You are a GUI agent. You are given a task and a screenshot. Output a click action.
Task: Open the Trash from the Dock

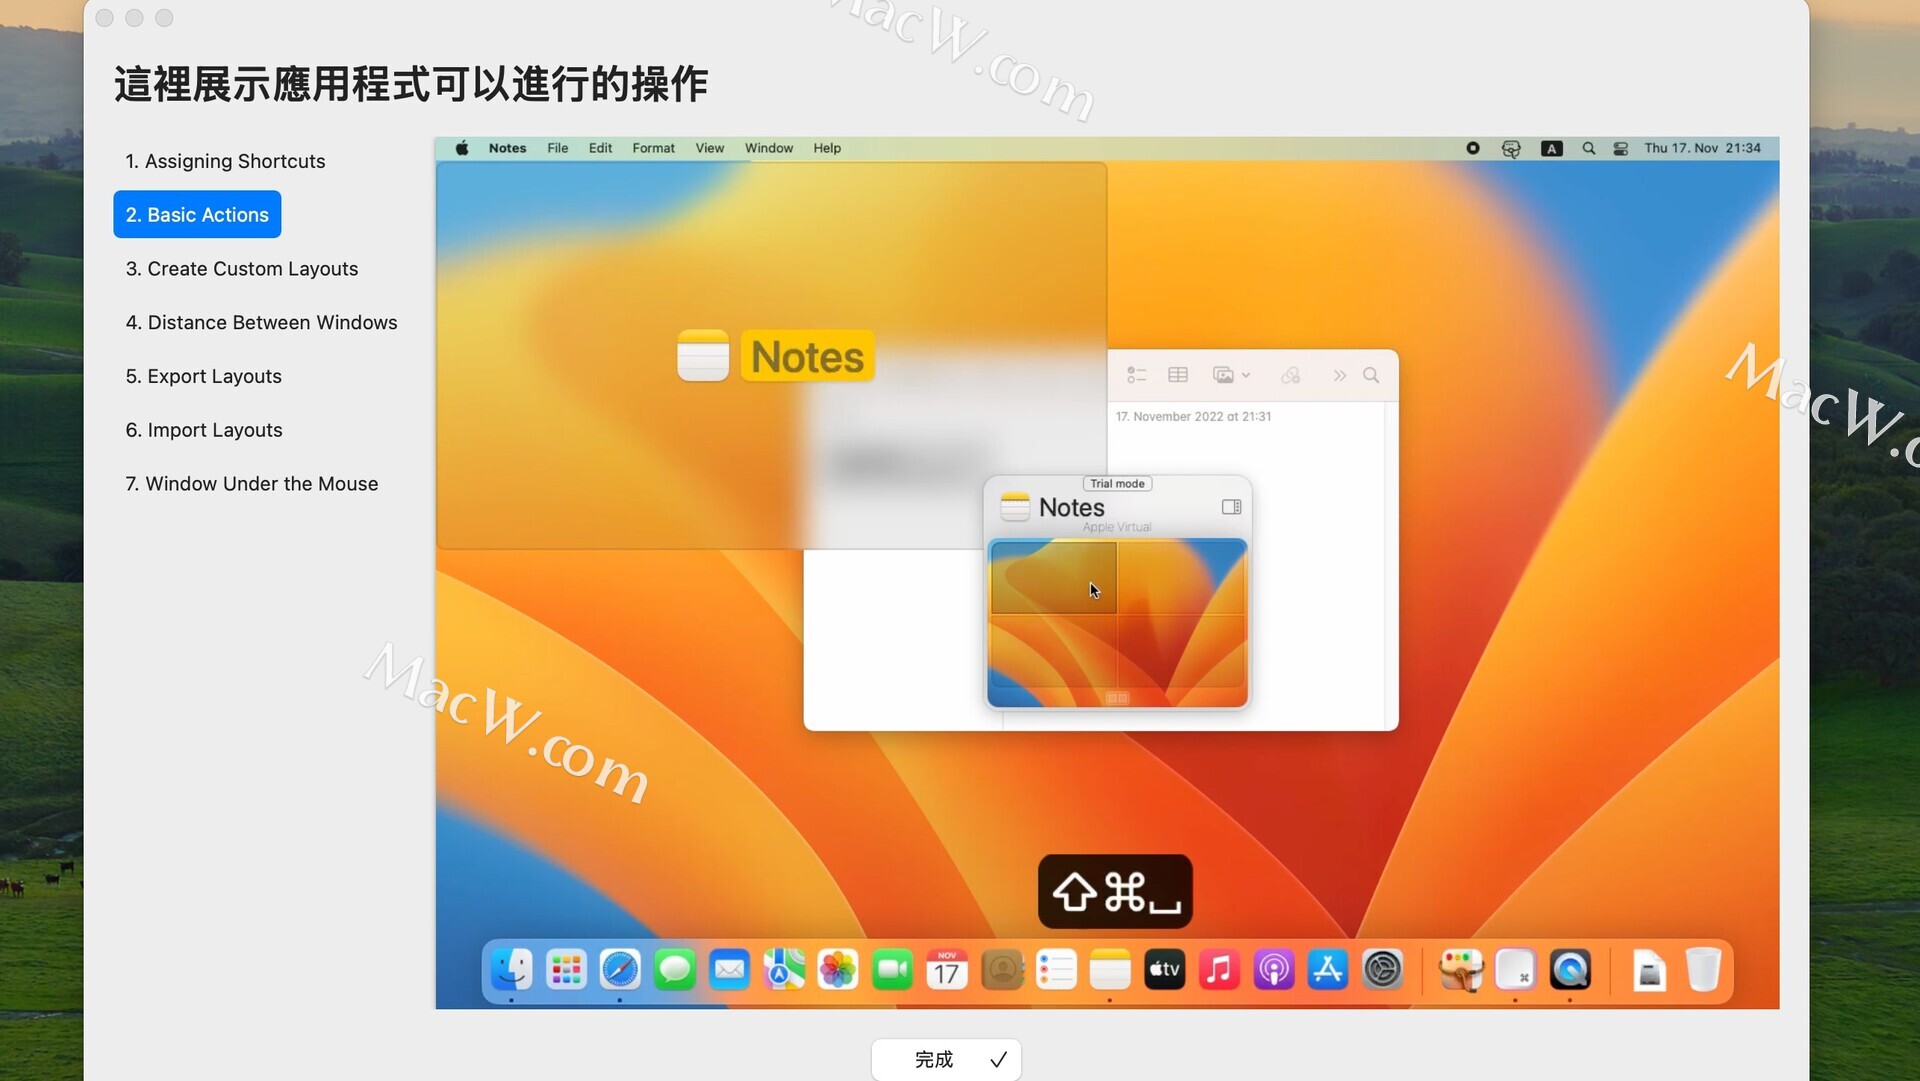tap(1703, 970)
